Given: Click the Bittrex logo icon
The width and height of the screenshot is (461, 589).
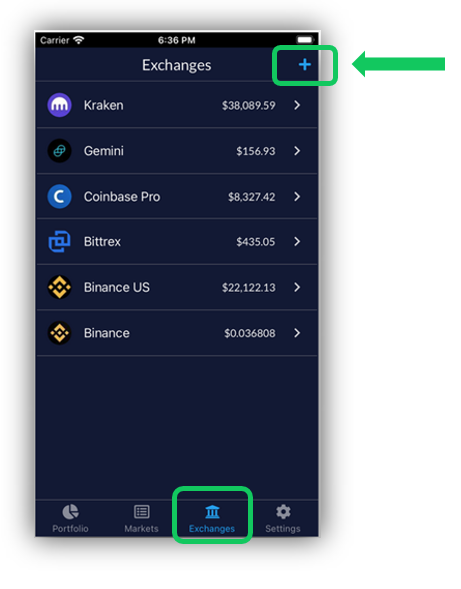Looking at the screenshot, I should click(59, 242).
